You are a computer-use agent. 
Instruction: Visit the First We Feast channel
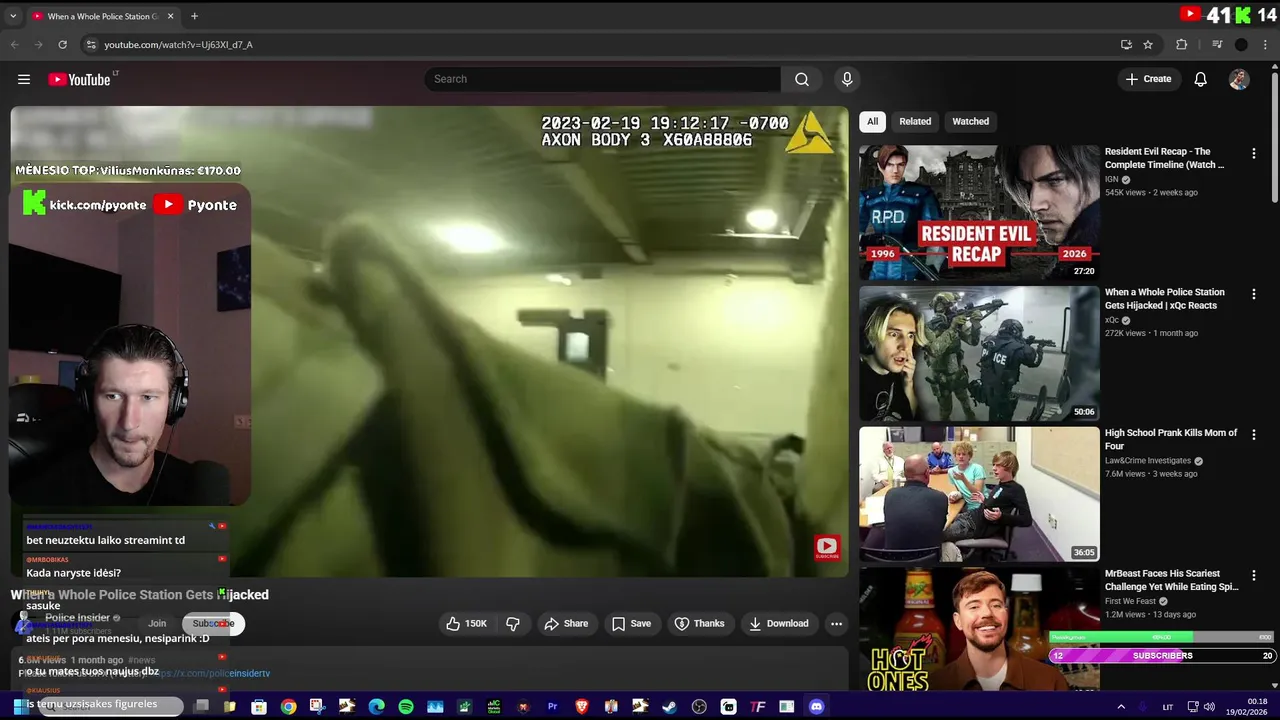click(x=1132, y=601)
